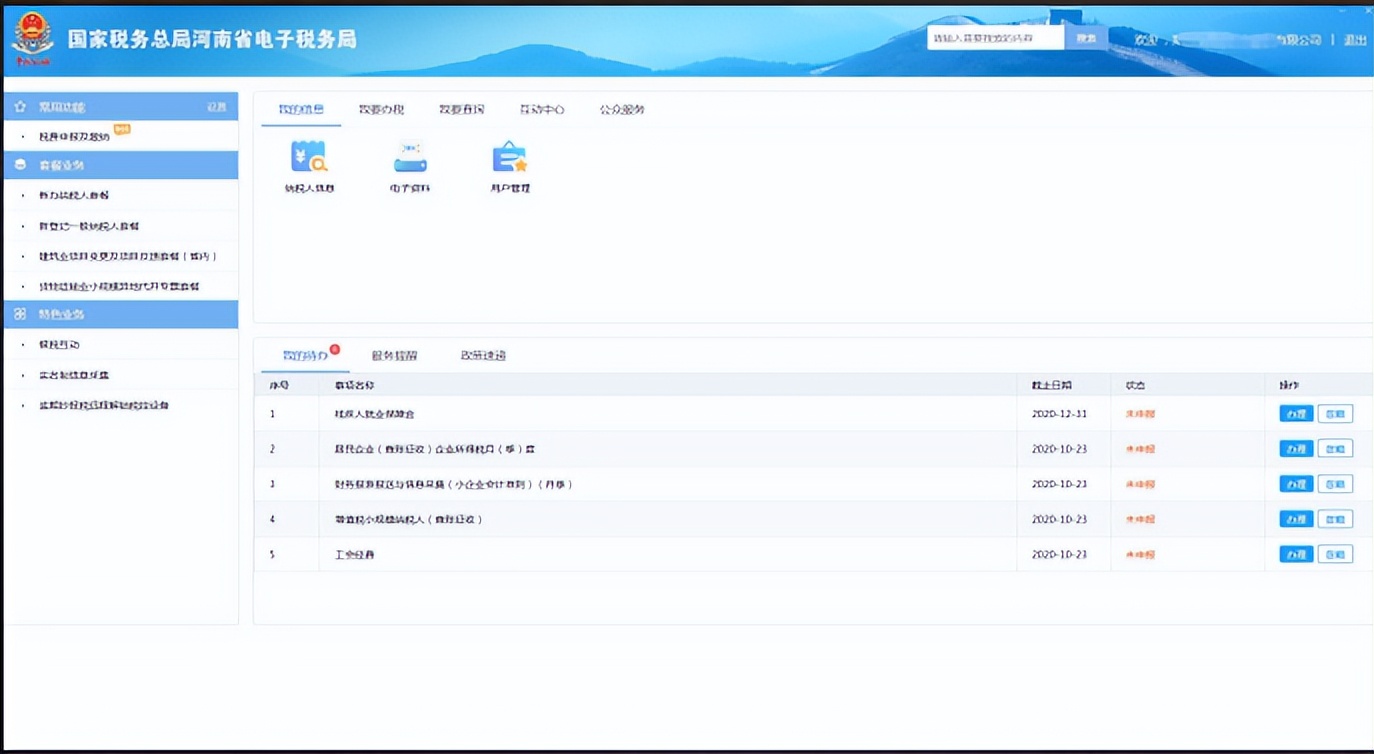Open 设置 next to 常用功能
1374x754 pixels.
[x=217, y=106]
